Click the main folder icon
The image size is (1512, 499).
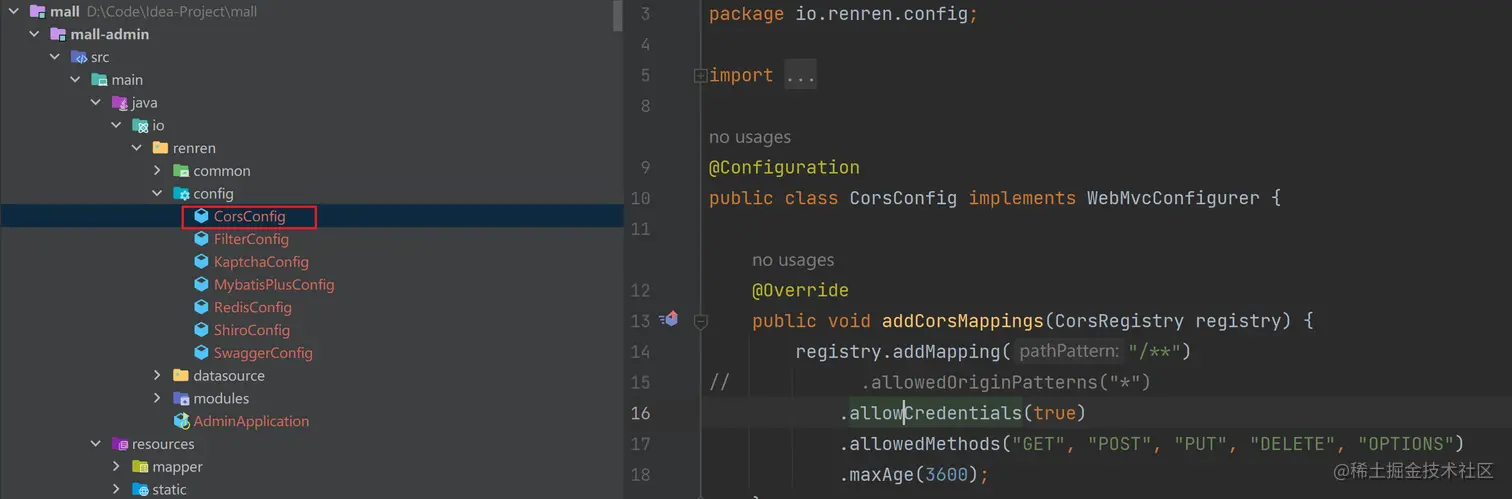pos(99,80)
